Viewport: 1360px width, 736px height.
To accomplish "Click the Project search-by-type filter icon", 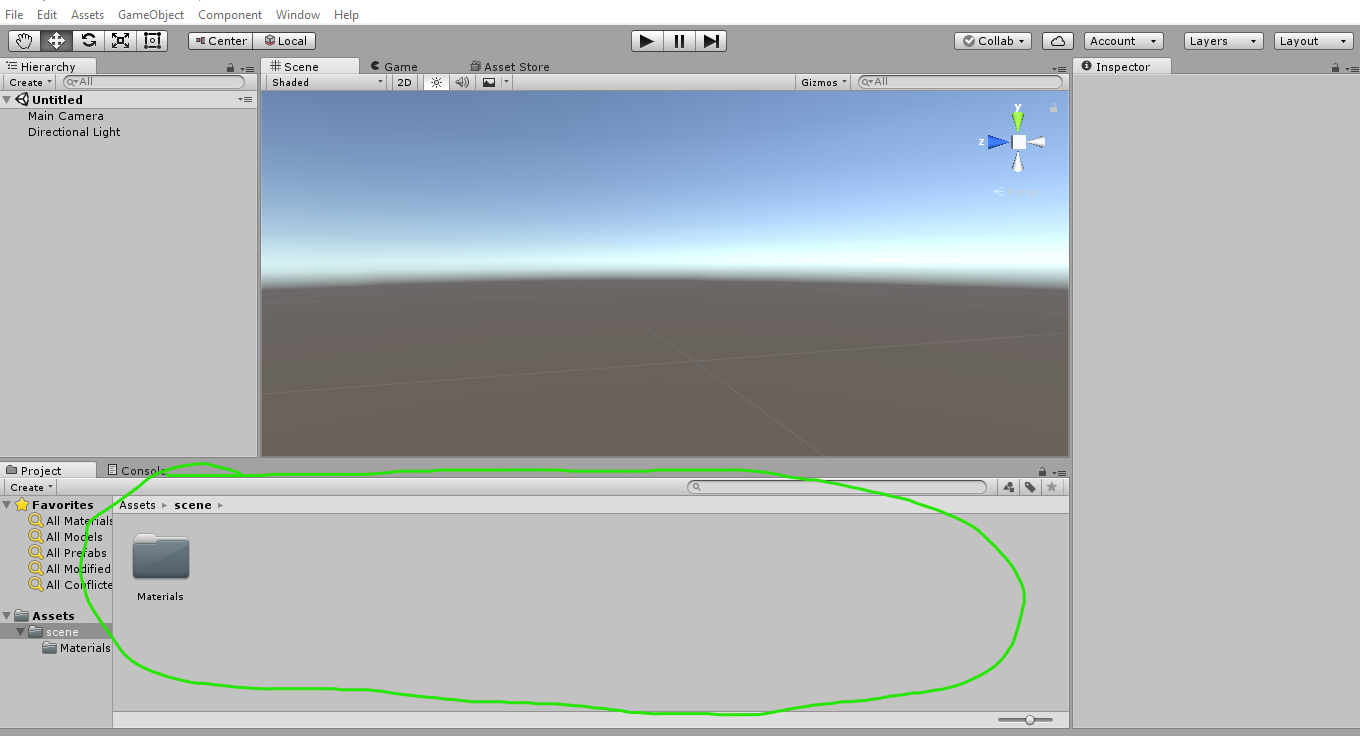I will click(1008, 487).
